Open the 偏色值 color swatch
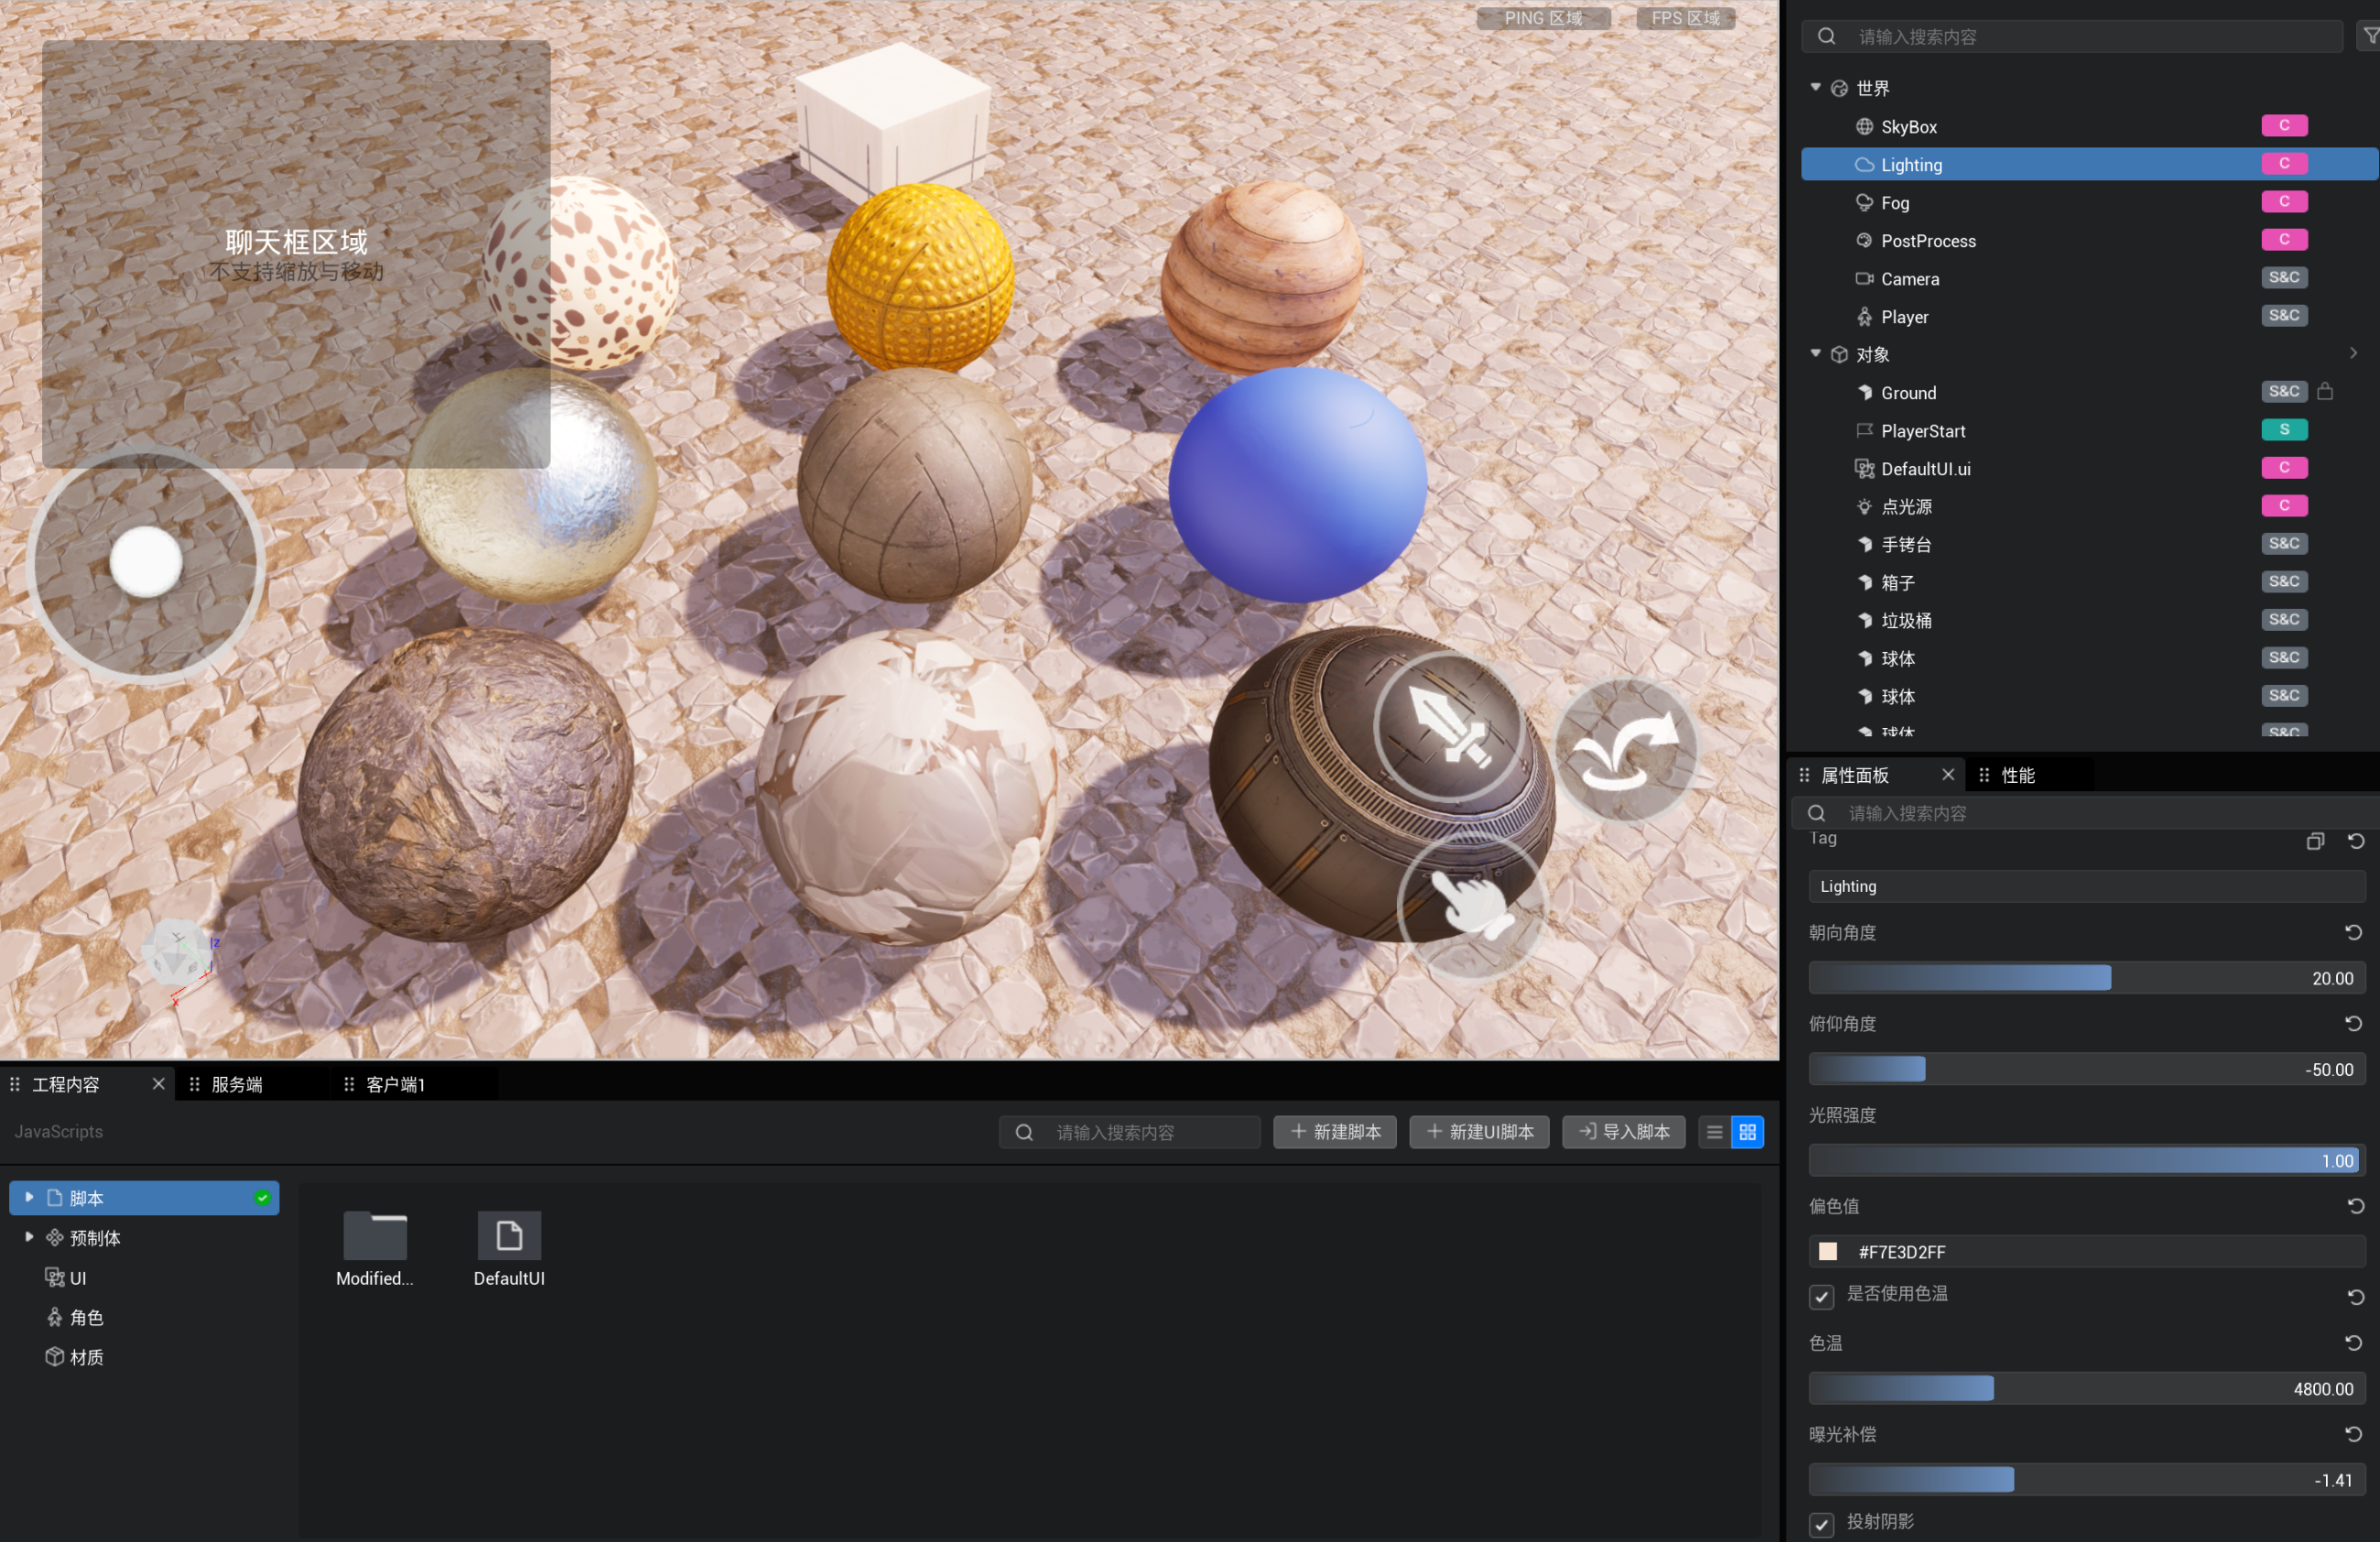The width and height of the screenshot is (2380, 1542). (1828, 1251)
